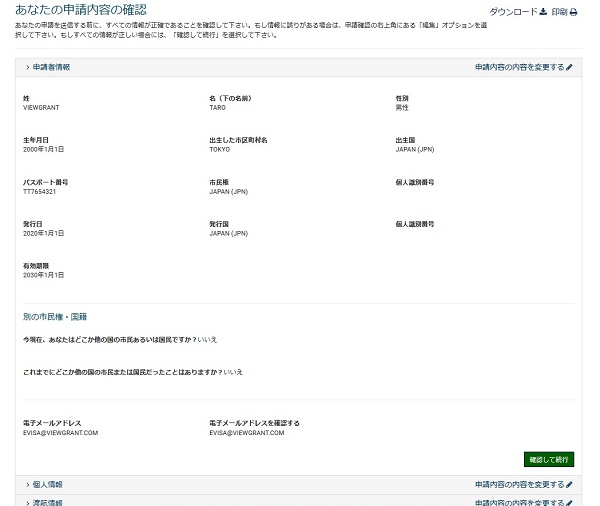Click the ダウンロード link text
This screenshot has height=506, width=600.
pyautogui.click(x=512, y=12)
